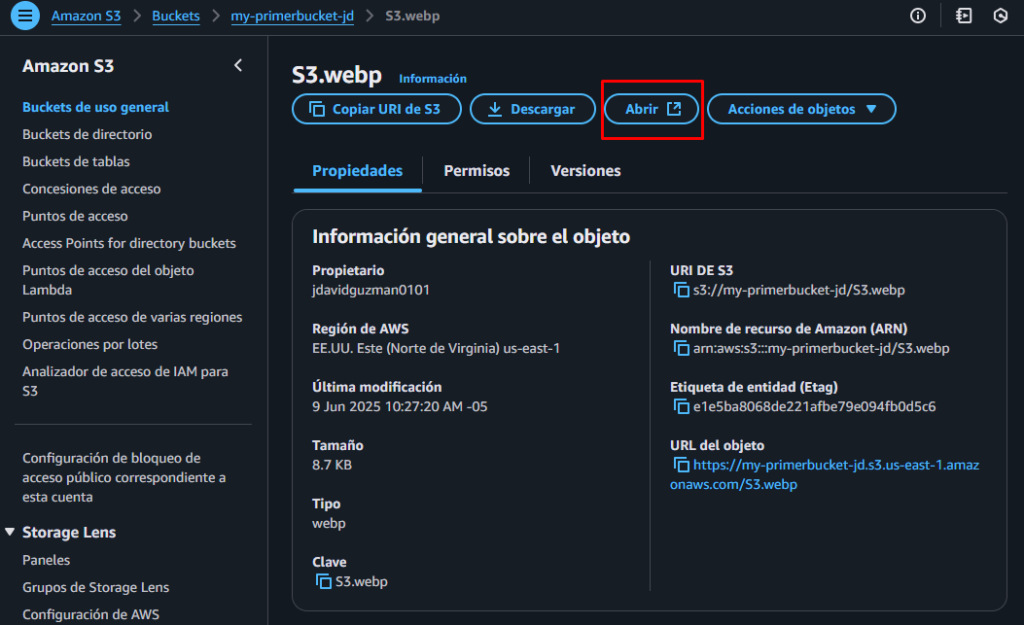Viewport: 1024px width, 625px height.
Task: Open Configuración de AWS in sidebar
Action: coord(91,615)
